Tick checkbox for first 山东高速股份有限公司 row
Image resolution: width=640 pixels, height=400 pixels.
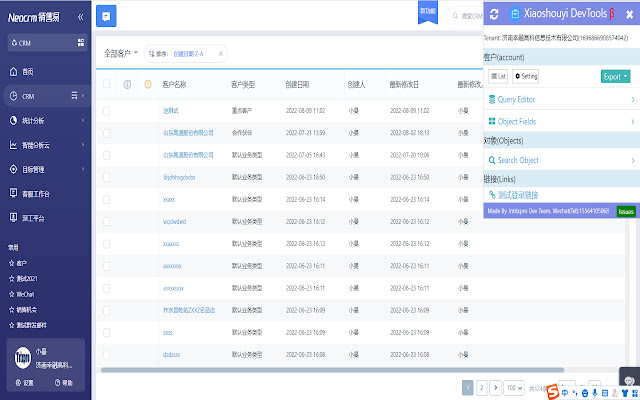click(x=107, y=133)
